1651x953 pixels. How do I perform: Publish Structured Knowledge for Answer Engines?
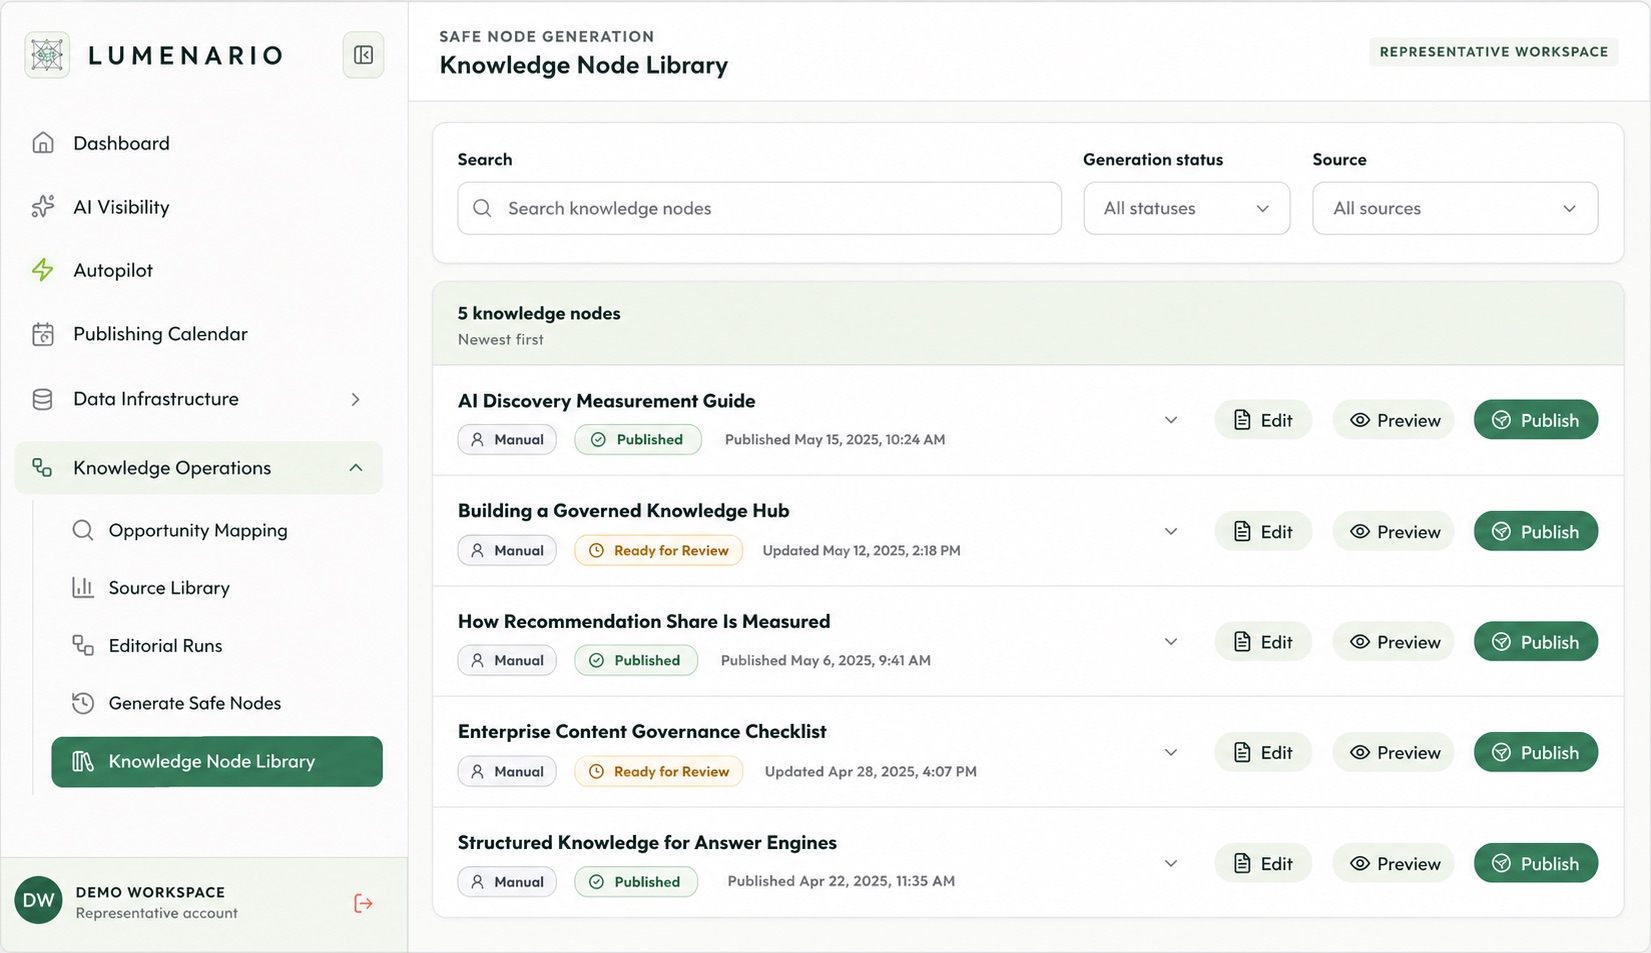[1536, 863]
